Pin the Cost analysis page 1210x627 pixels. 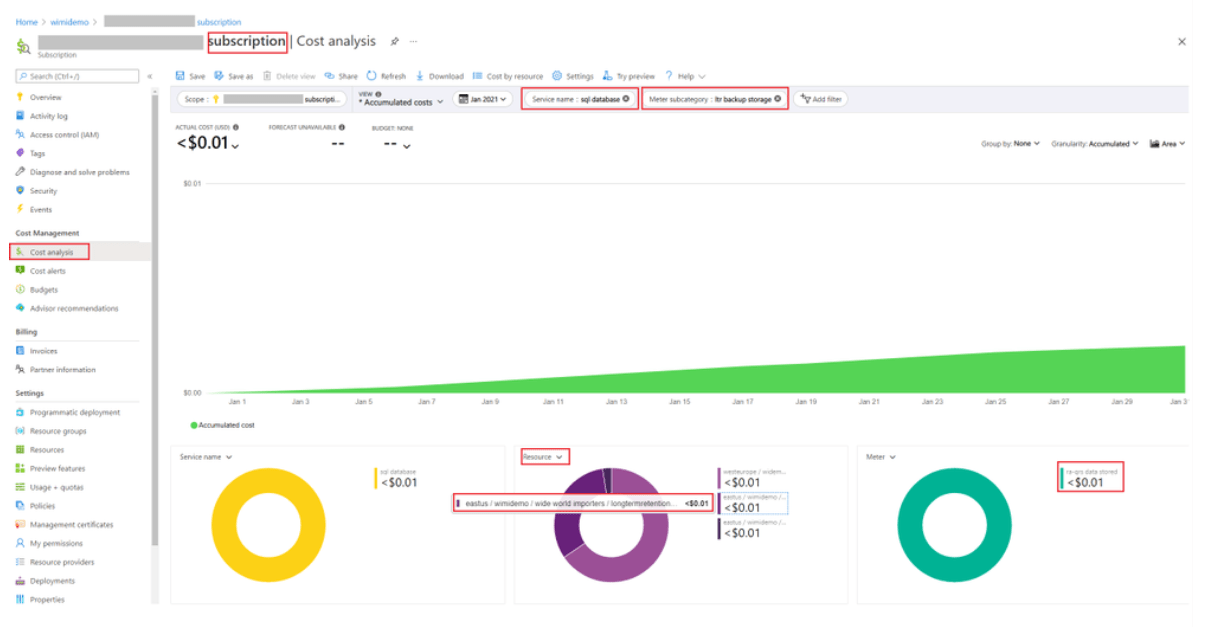[395, 41]
